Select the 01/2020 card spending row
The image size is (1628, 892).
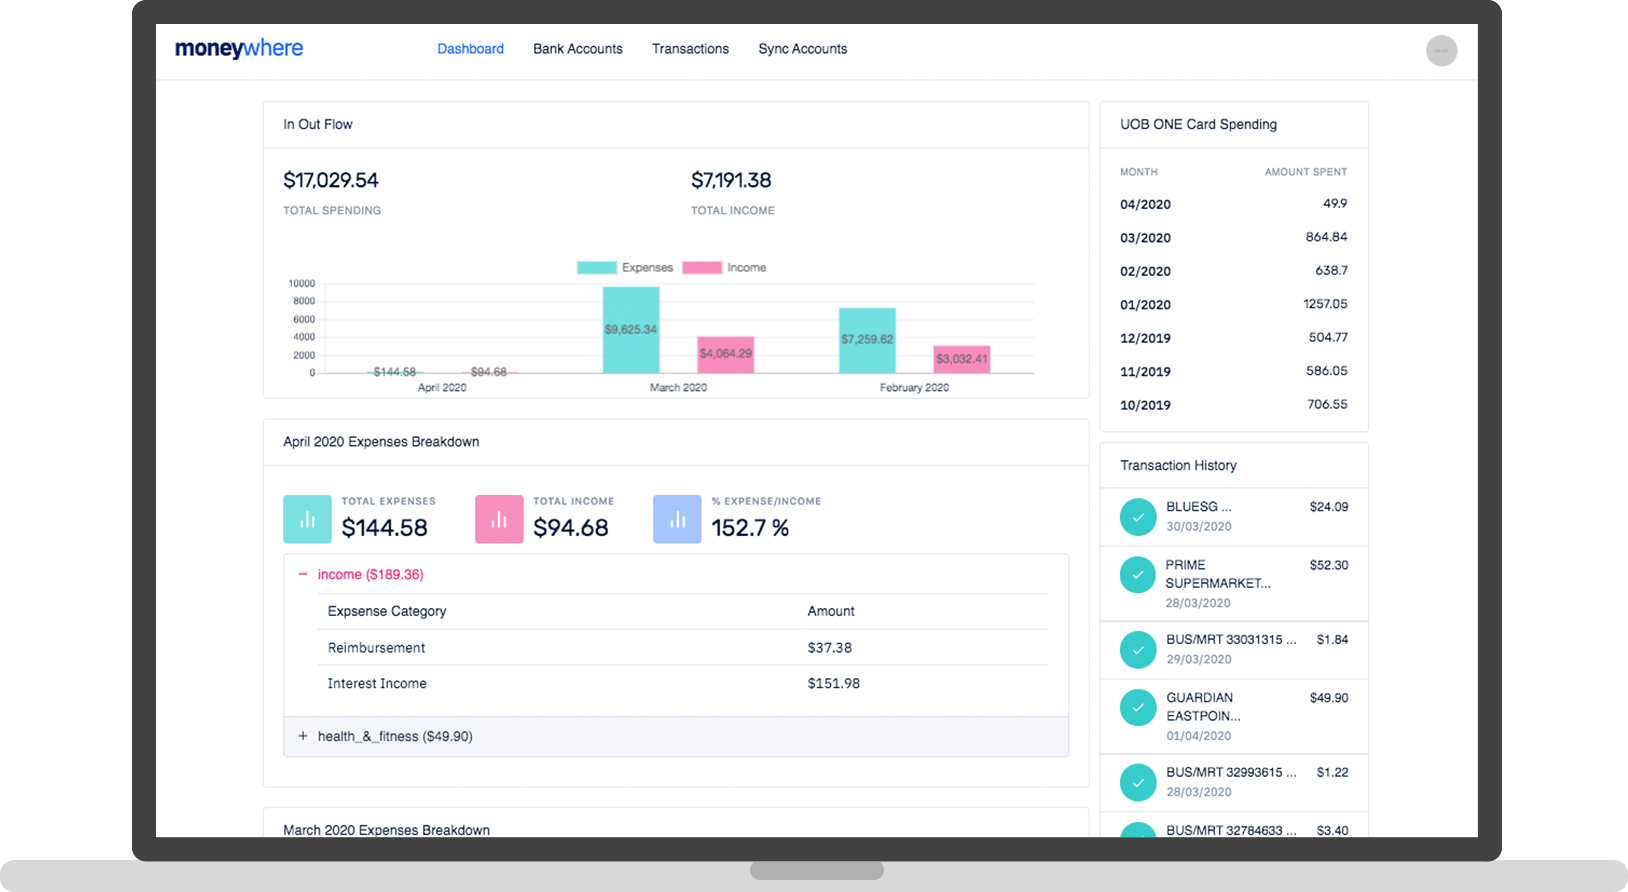1234,305
